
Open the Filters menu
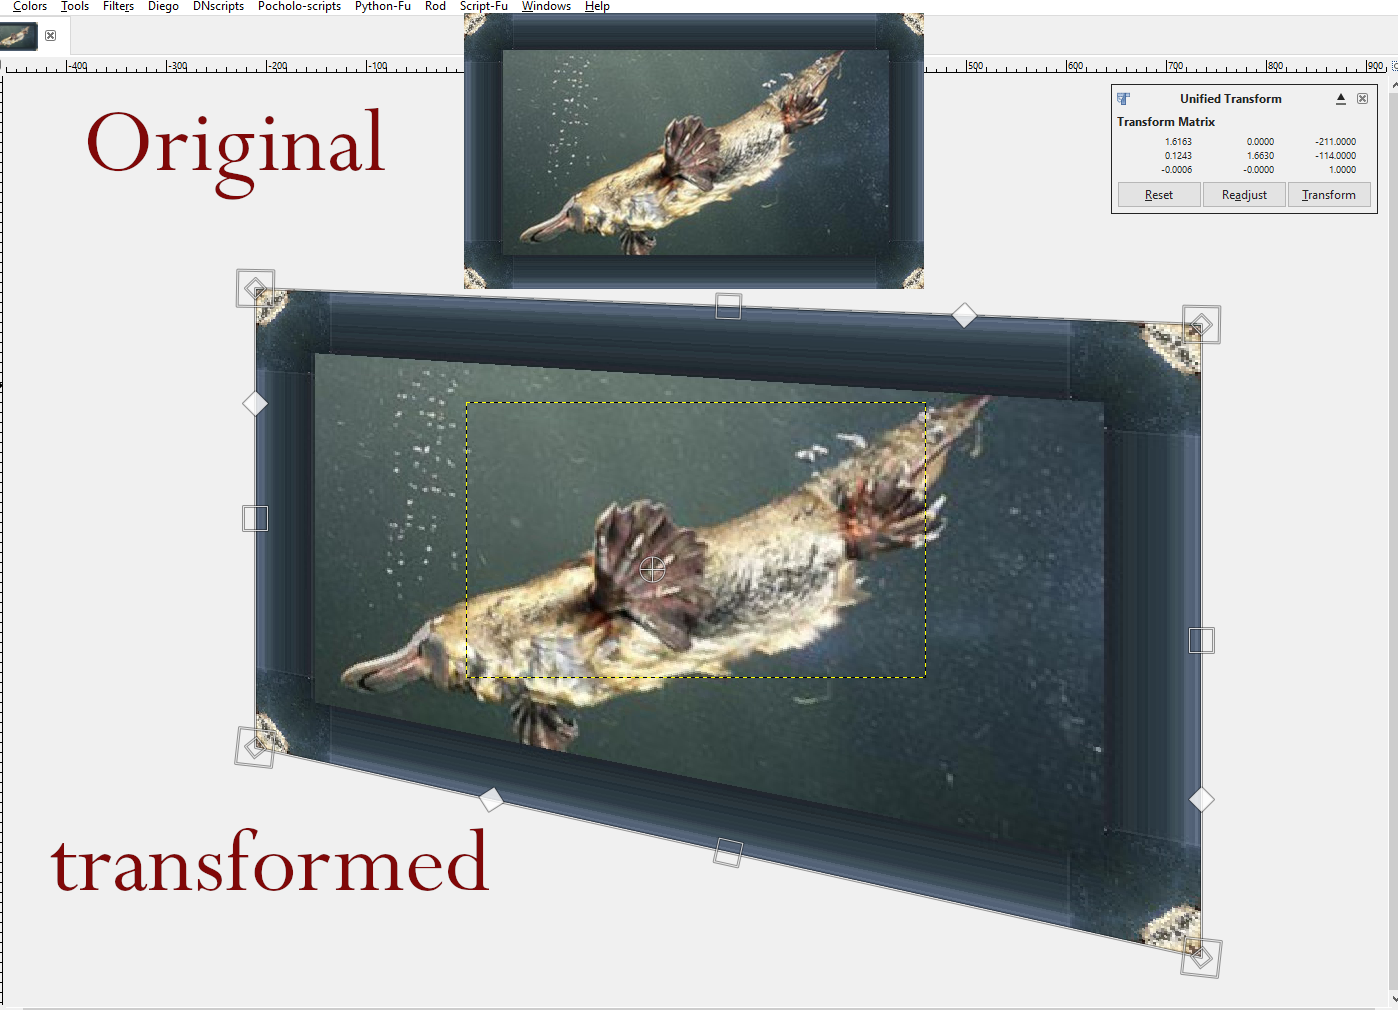(x=118, y=6)
